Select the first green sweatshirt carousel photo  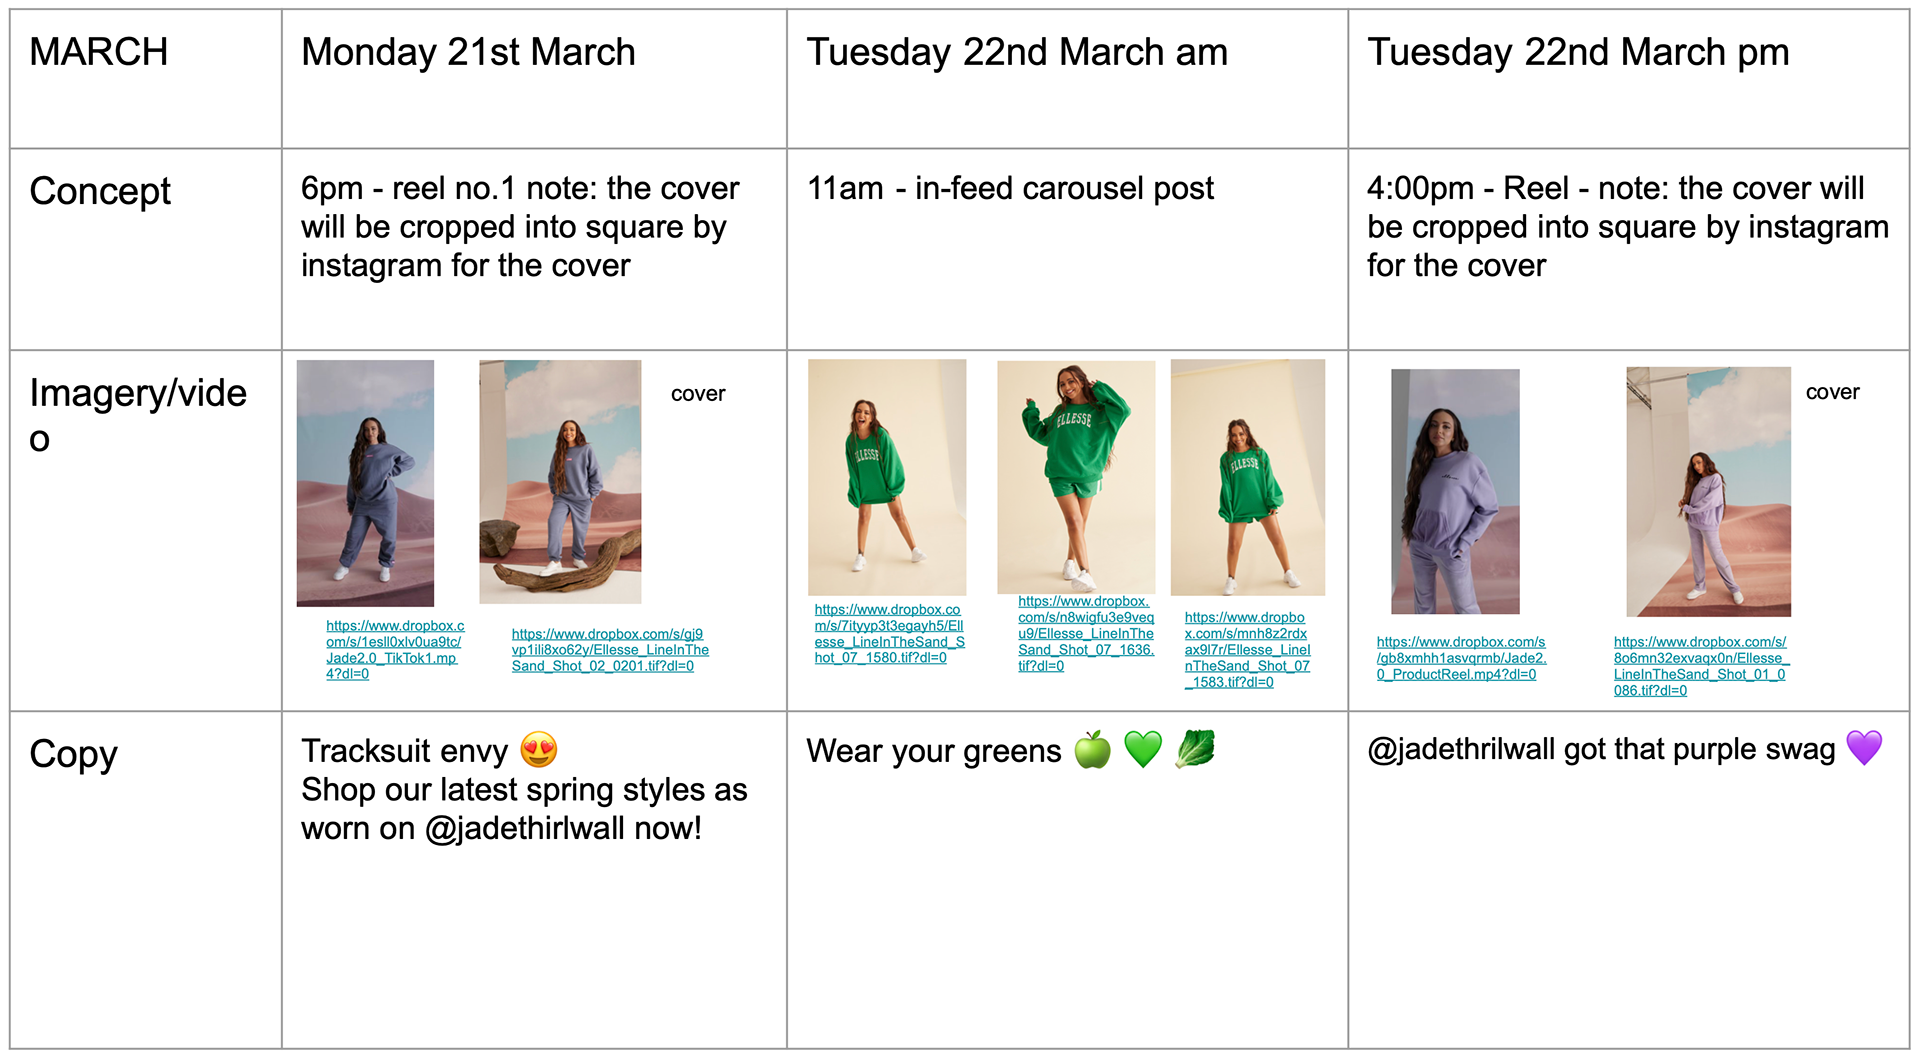pos(887,477)
